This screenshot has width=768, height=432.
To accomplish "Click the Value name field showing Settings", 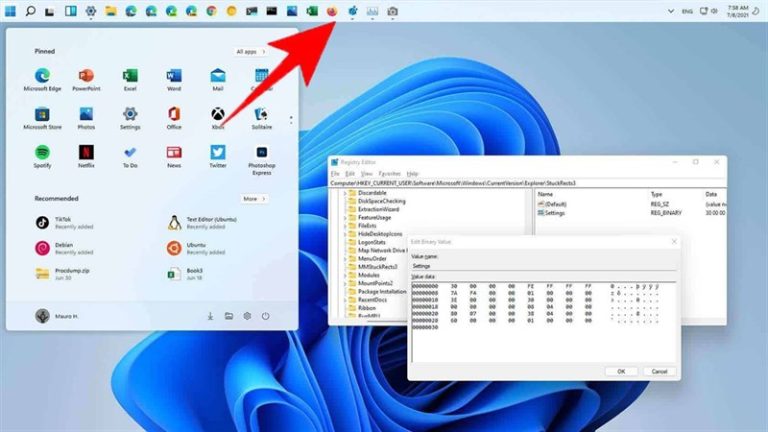I will pyautogui.click(x=543, y=265).
